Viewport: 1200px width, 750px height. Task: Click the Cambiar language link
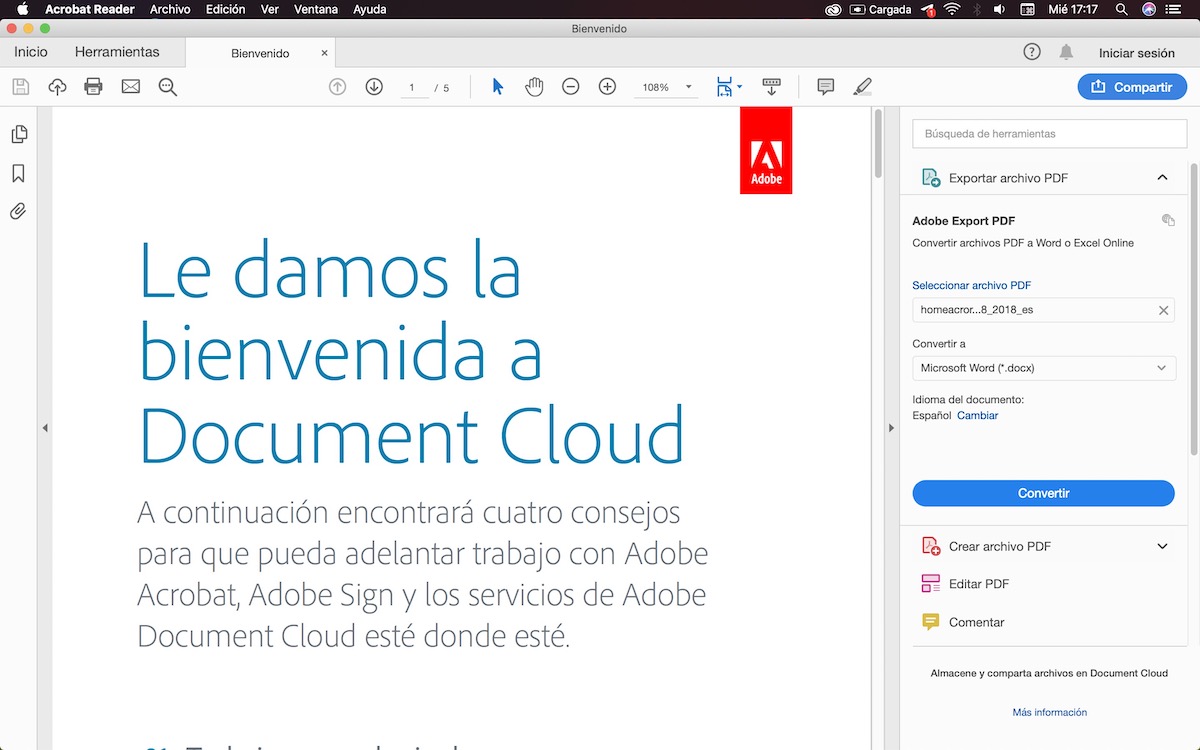(x=977, y=415)
